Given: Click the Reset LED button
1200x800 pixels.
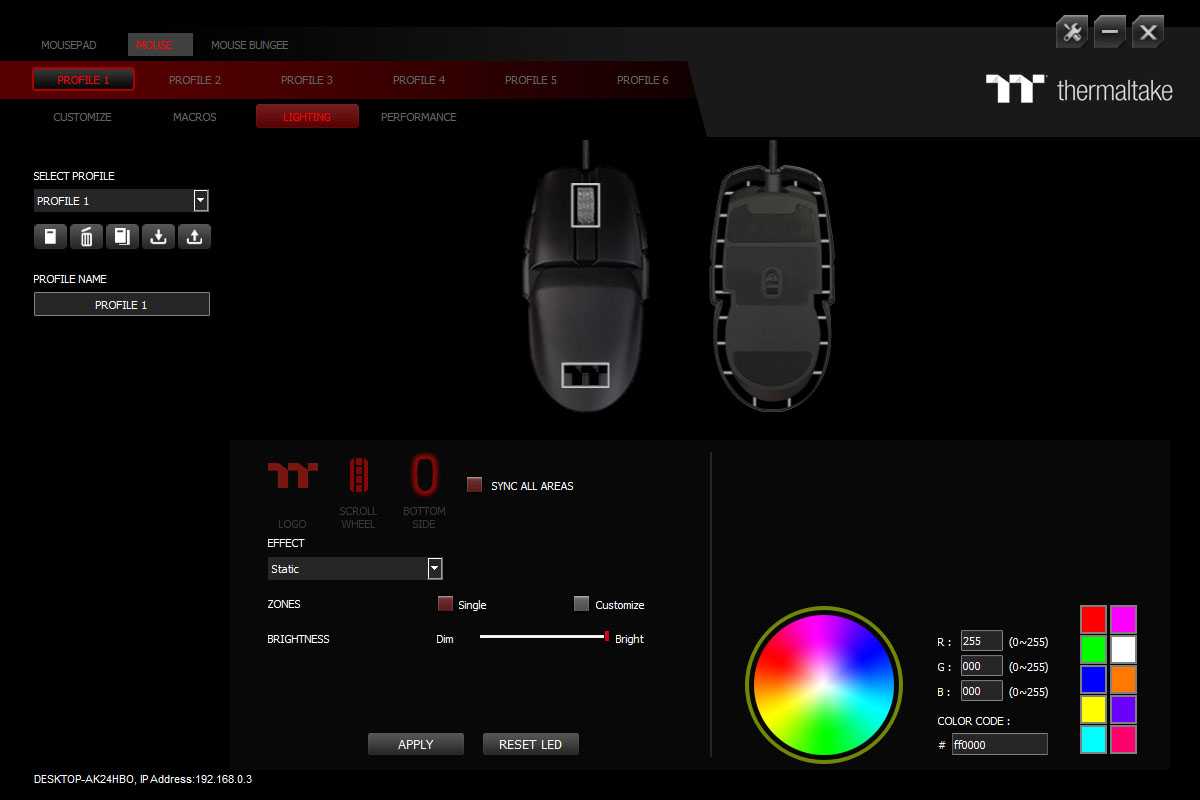Looking at the screenshot, I should pyautogui.click(x=530, y=744).
